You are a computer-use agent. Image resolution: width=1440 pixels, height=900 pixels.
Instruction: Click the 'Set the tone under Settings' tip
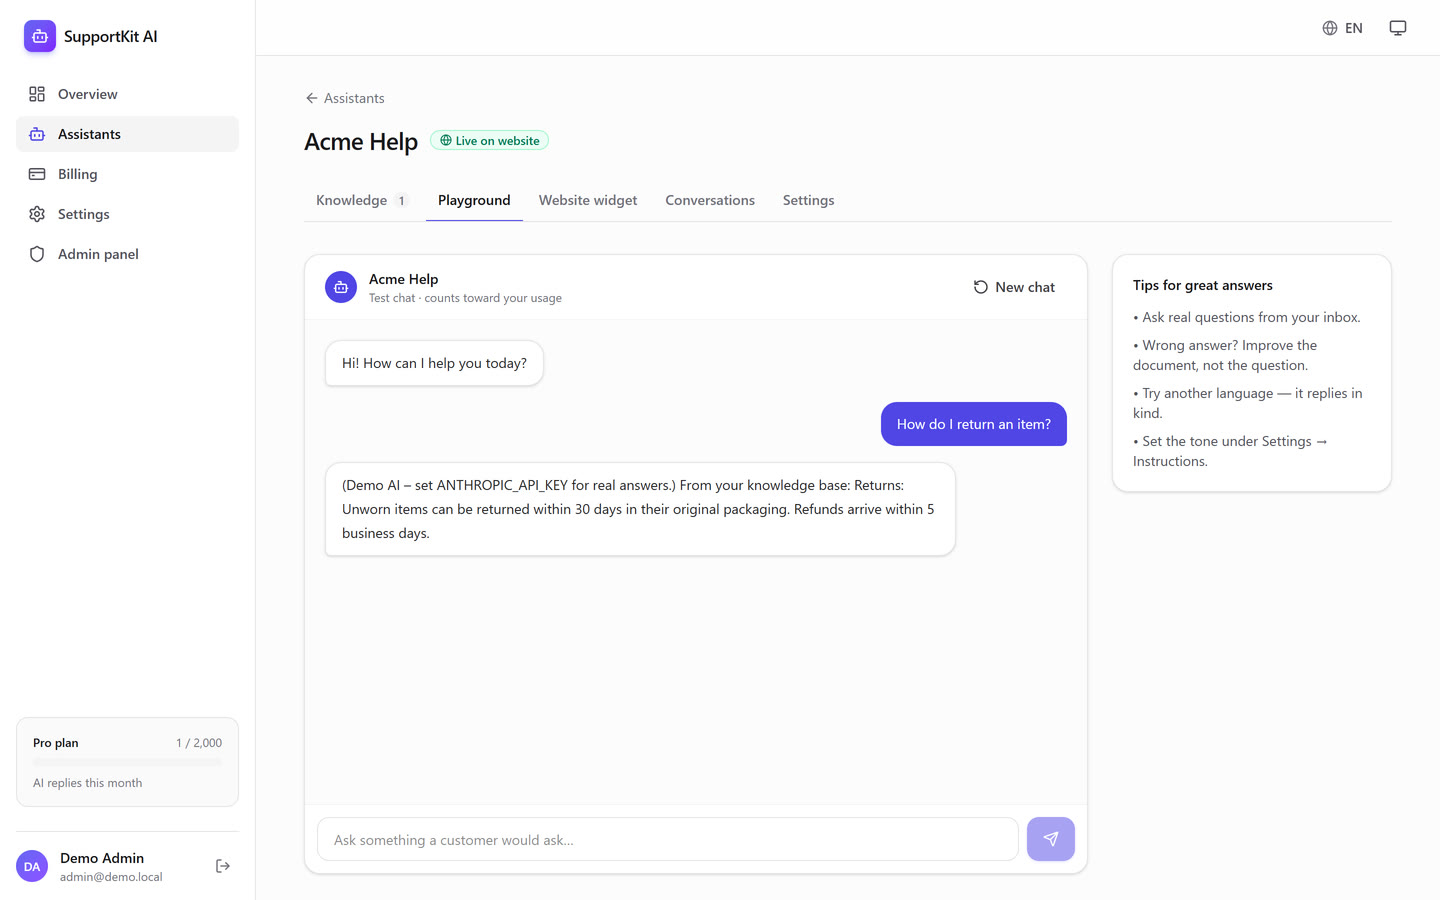point(1230,451)
